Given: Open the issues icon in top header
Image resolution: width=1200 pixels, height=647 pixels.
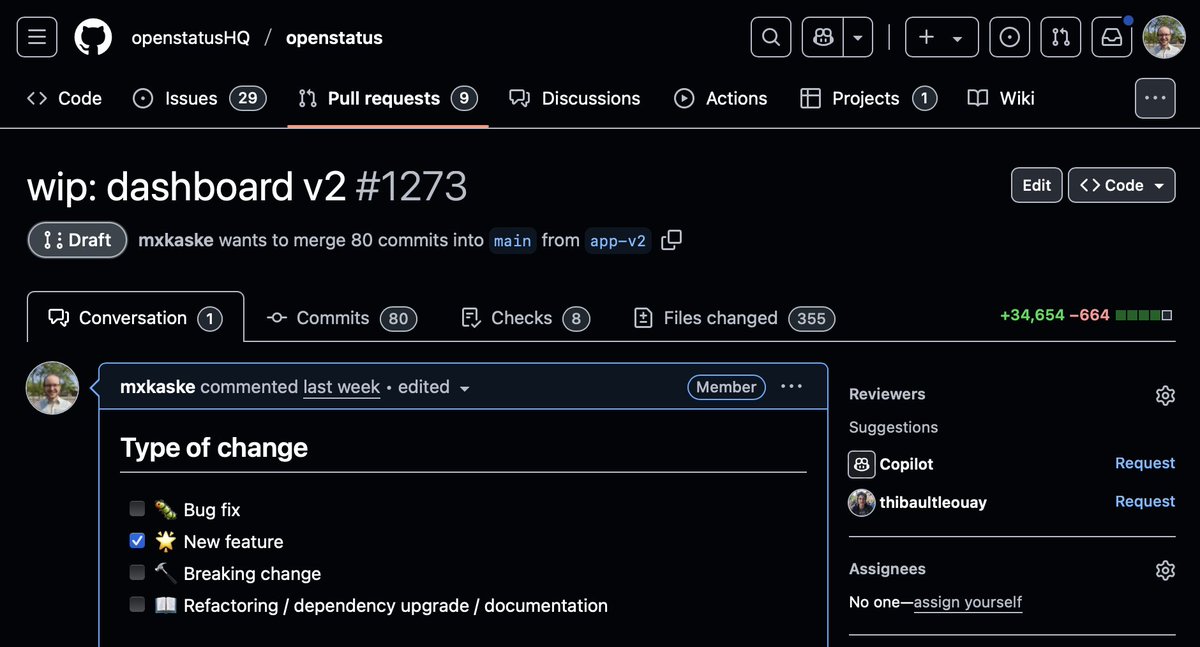Looking at the screenshot, I should (x=1010, y=38).
